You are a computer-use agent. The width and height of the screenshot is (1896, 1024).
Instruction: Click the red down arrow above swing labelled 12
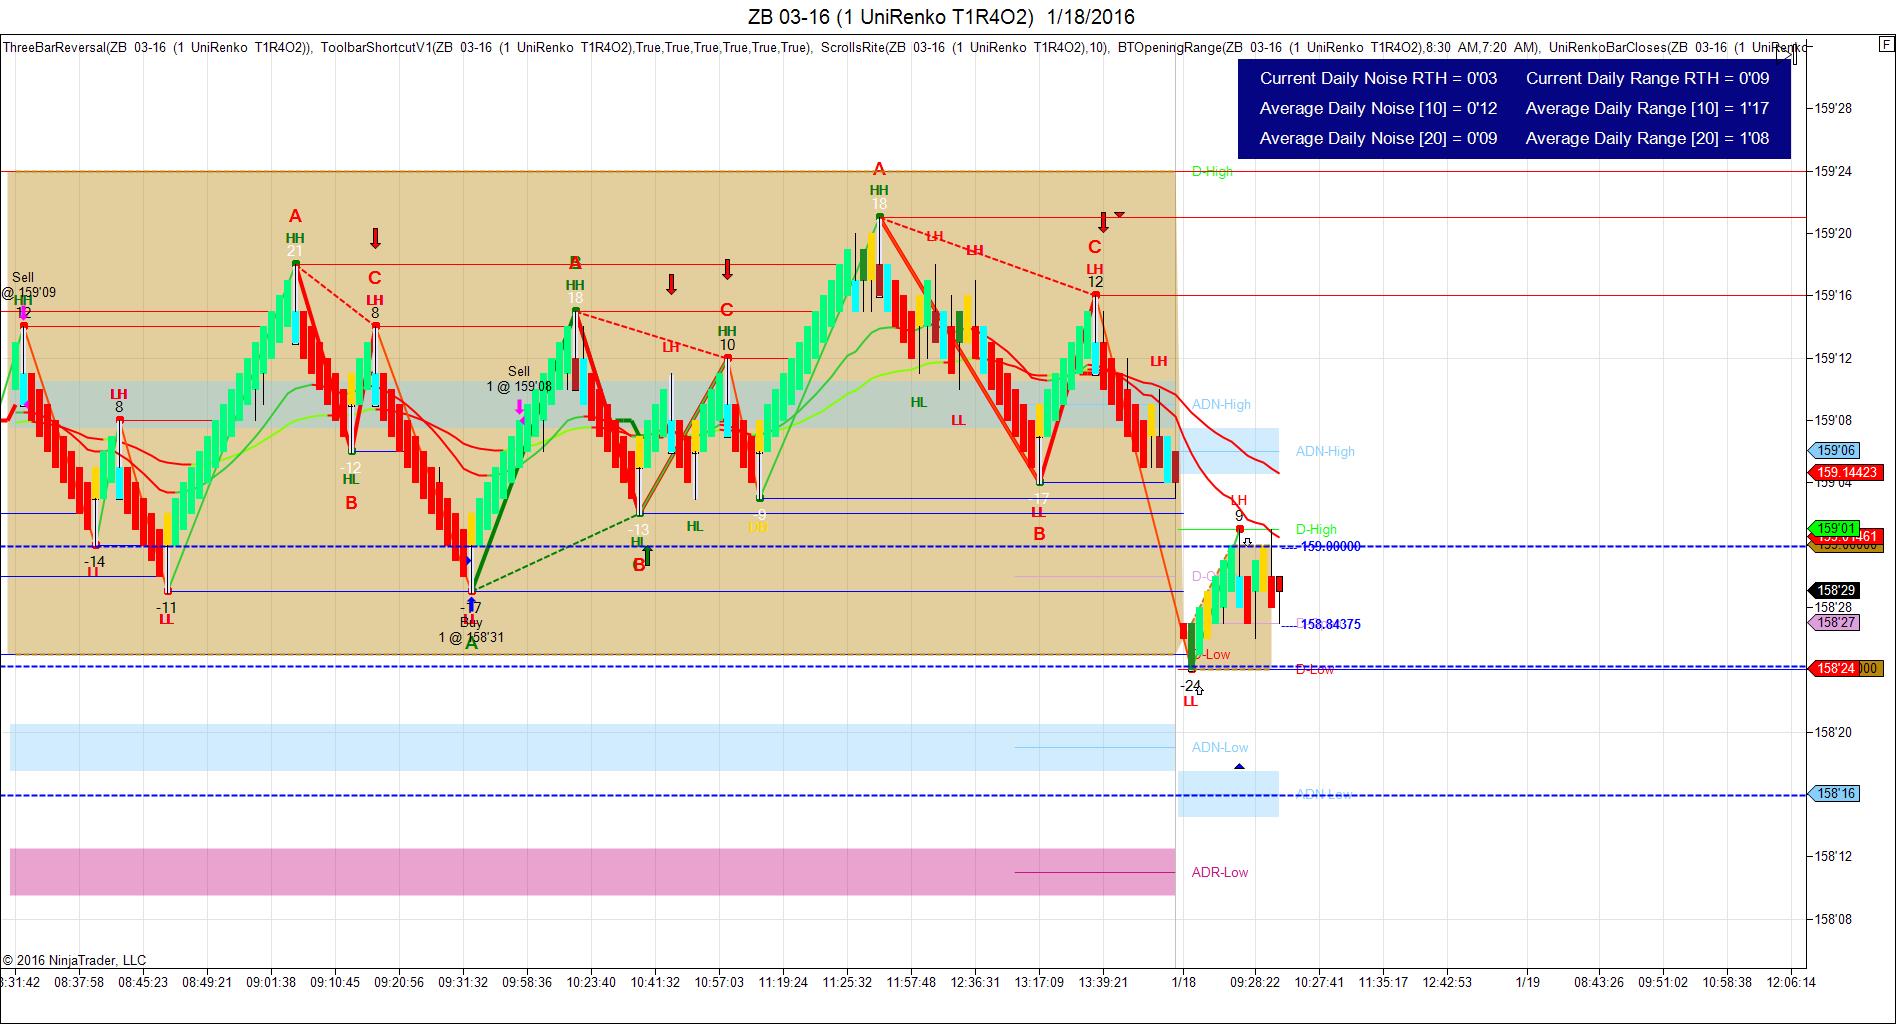pyautogui.click(x=1103, y=222)
